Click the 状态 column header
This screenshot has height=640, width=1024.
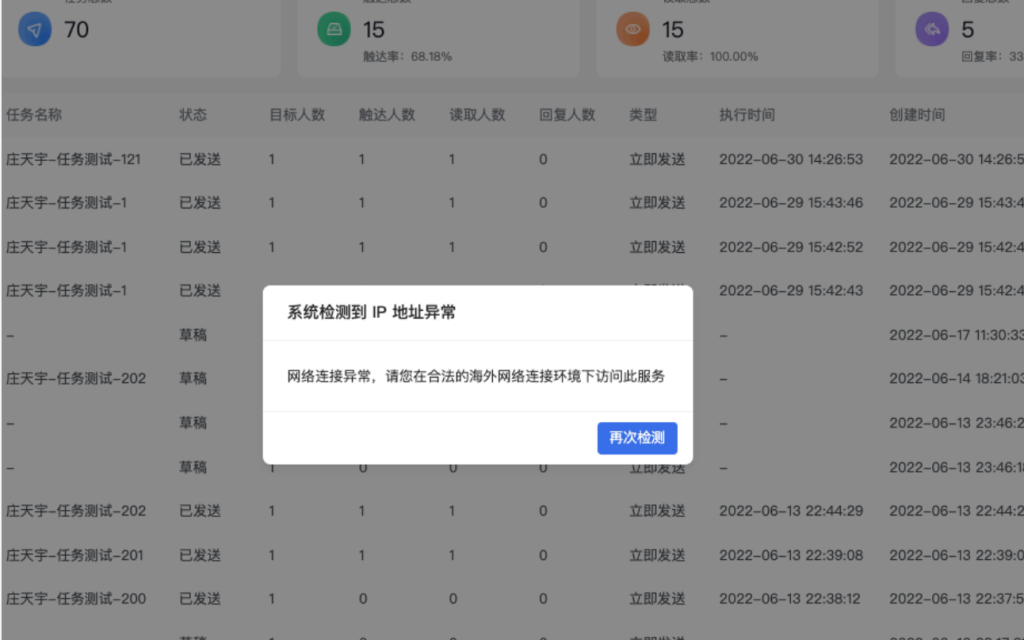click(x=193, y=115)
